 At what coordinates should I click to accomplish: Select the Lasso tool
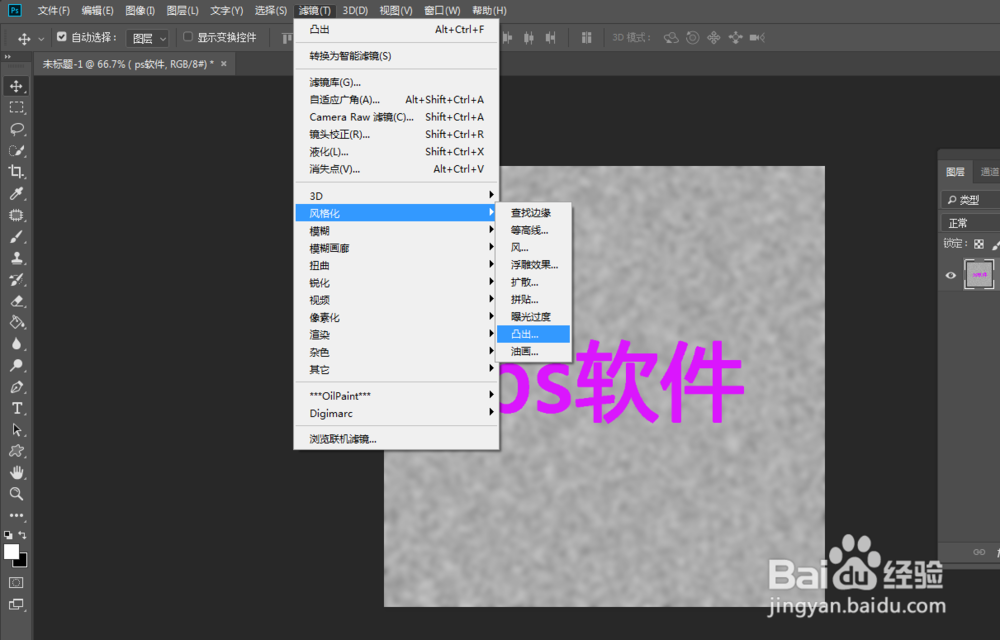point(17,129)
